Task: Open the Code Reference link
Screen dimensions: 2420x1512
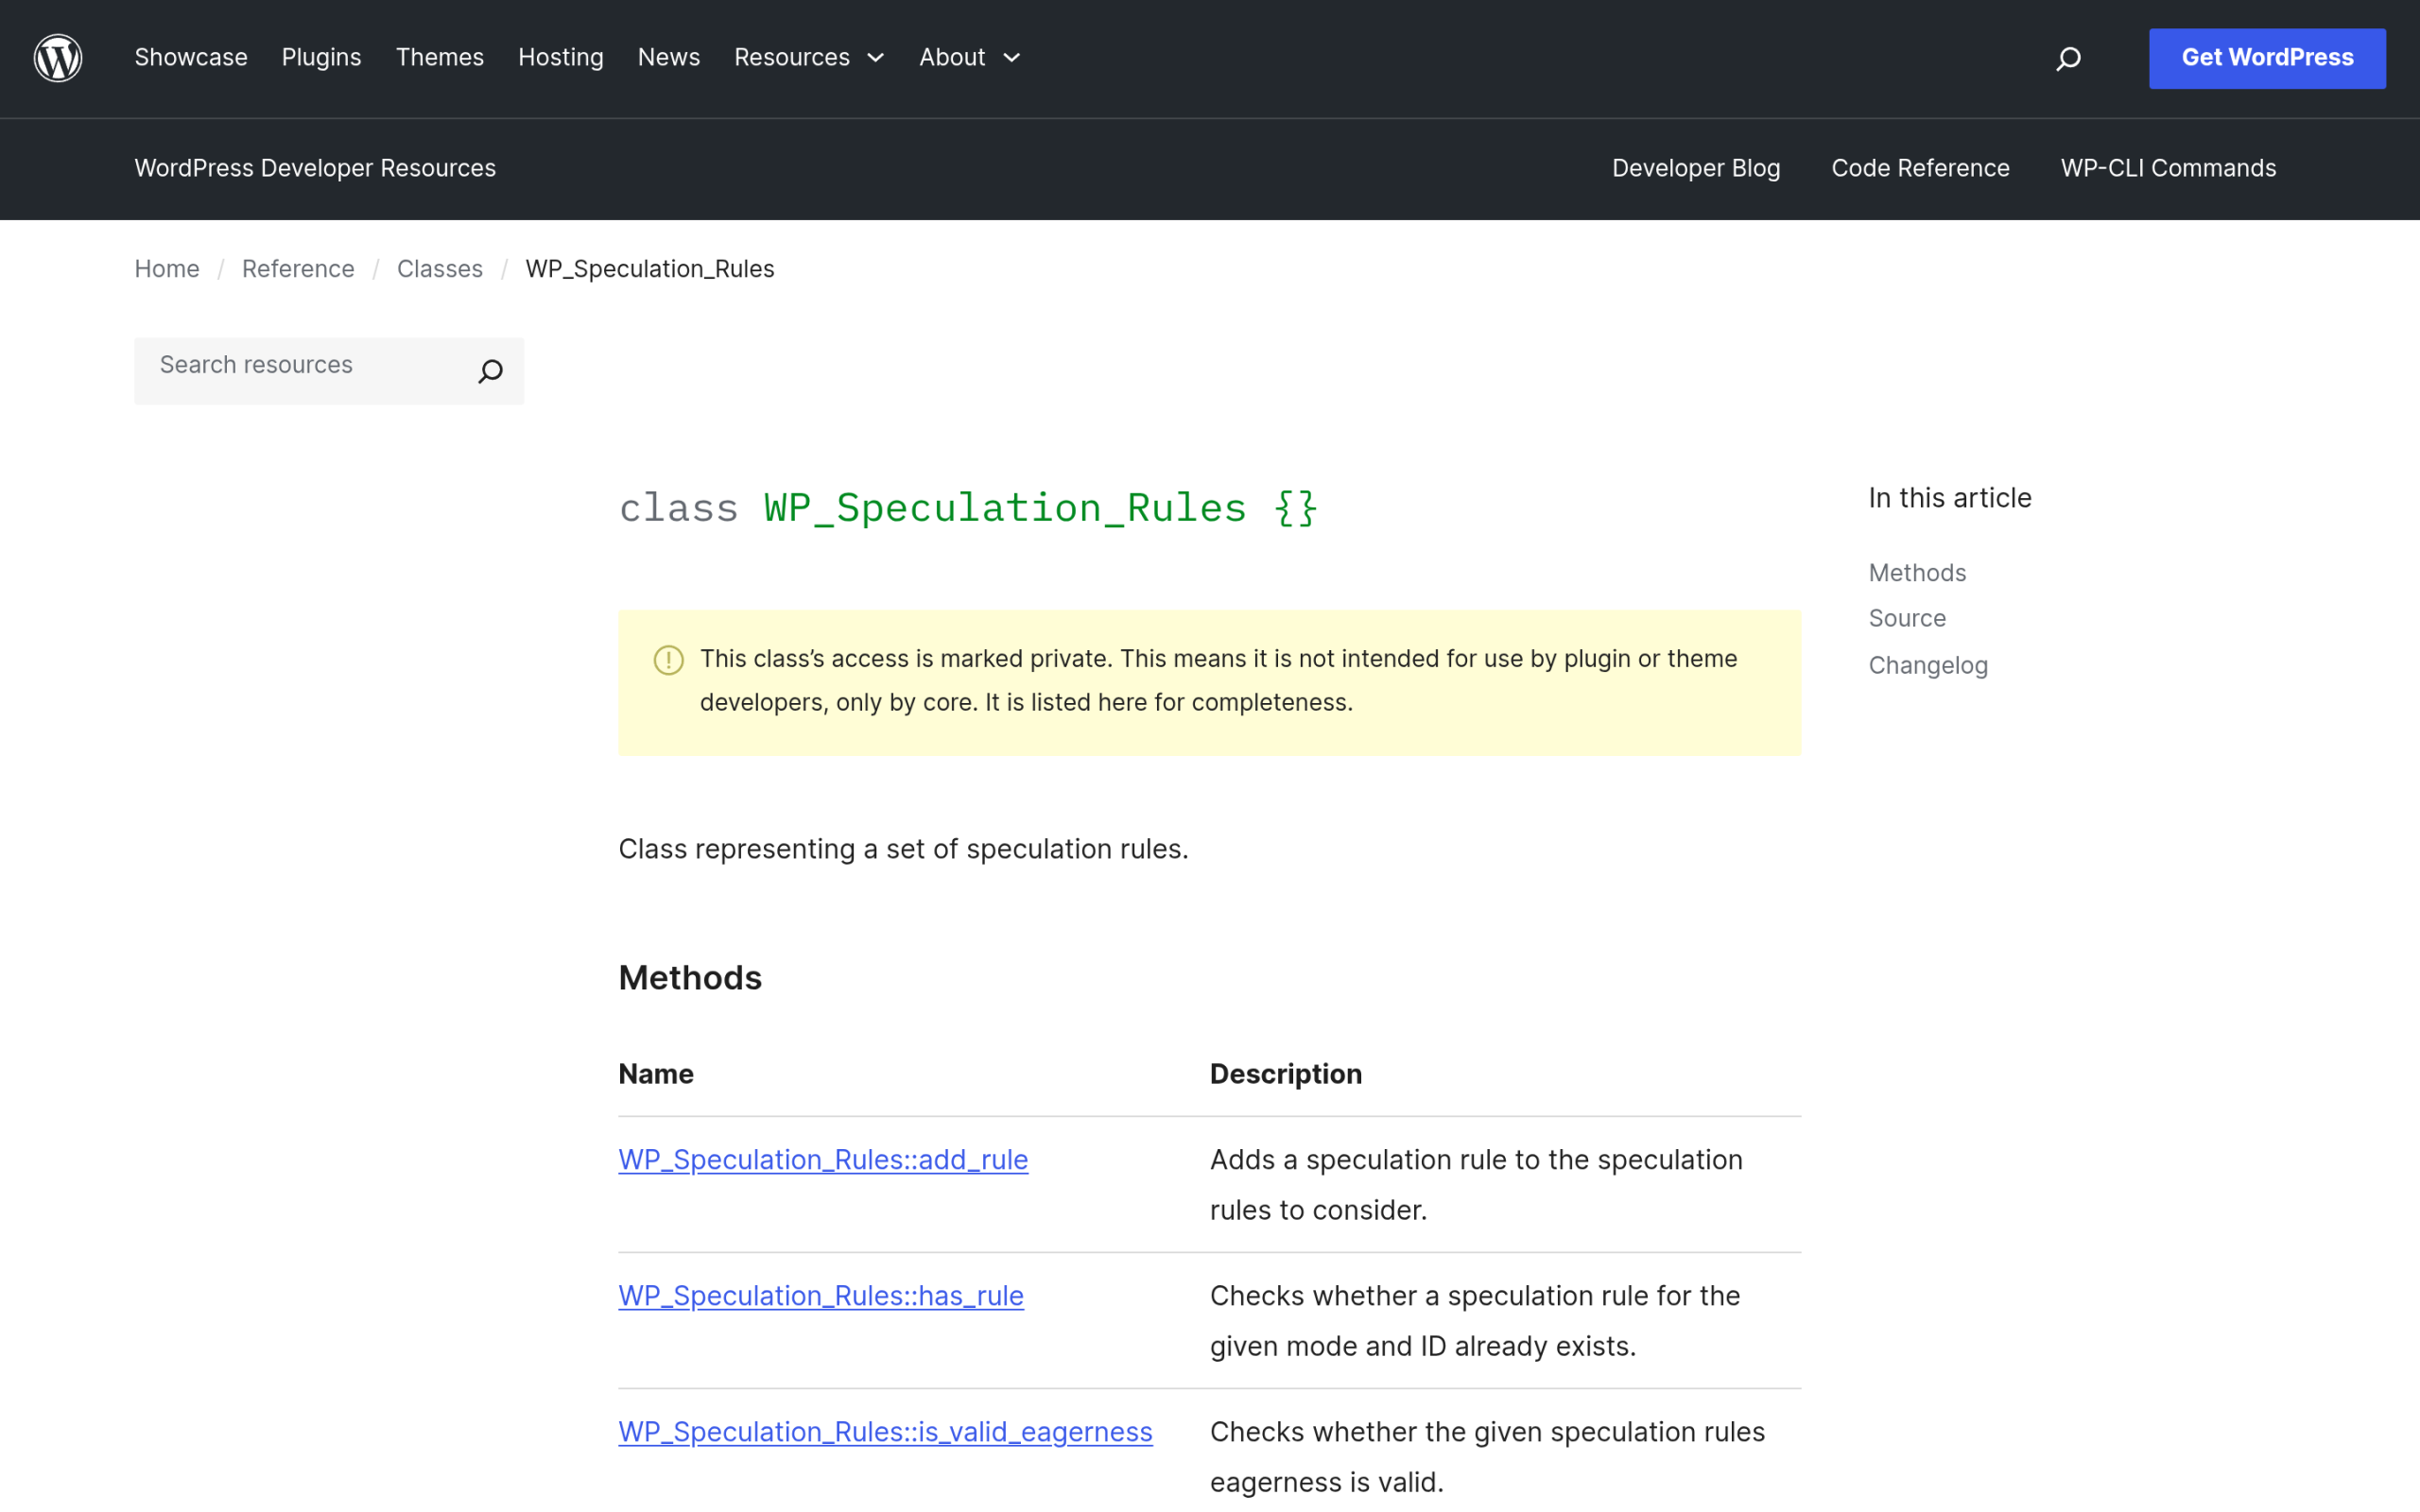Action: click(x=1920, y=168)
